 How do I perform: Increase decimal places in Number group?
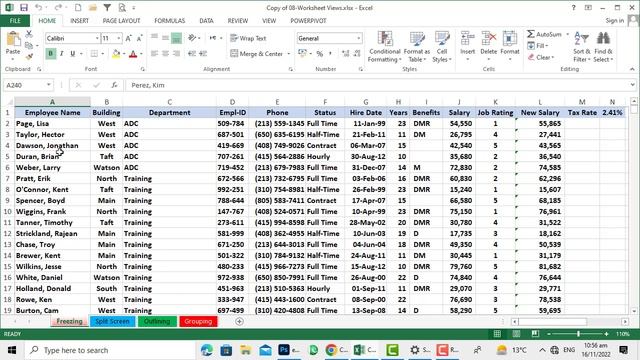[345, 53]
